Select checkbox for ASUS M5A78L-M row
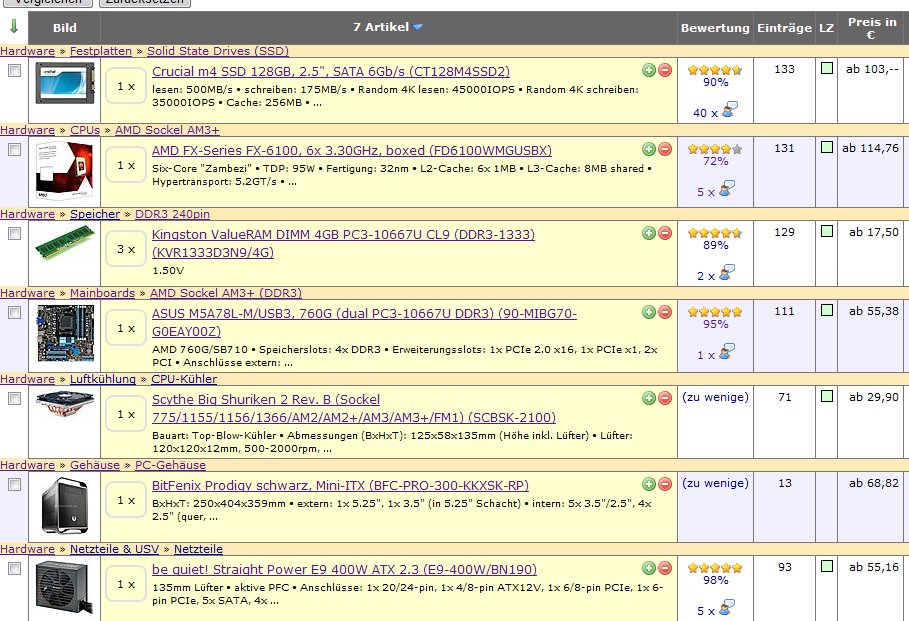This screenshot has width=909, height=621. click(x=14, y=313)
